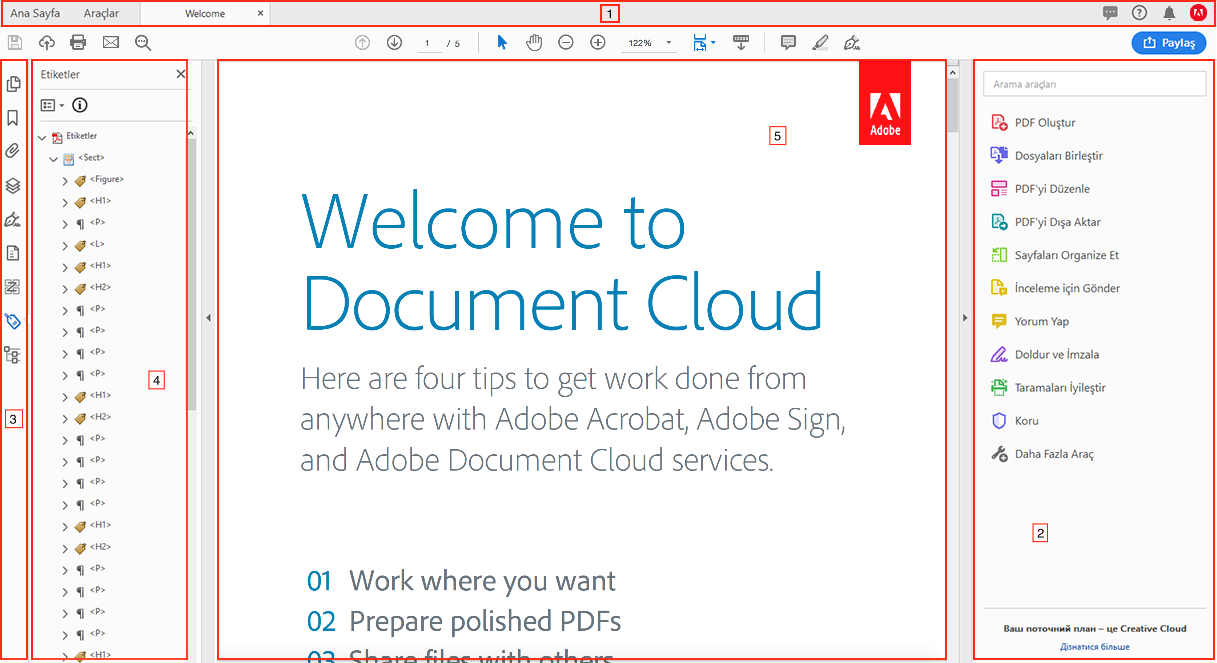This screenshot has width=1217, height=663.
Task: Open the tags panel options dropdown
Action: pyautogui.click(x=52, y=105)
